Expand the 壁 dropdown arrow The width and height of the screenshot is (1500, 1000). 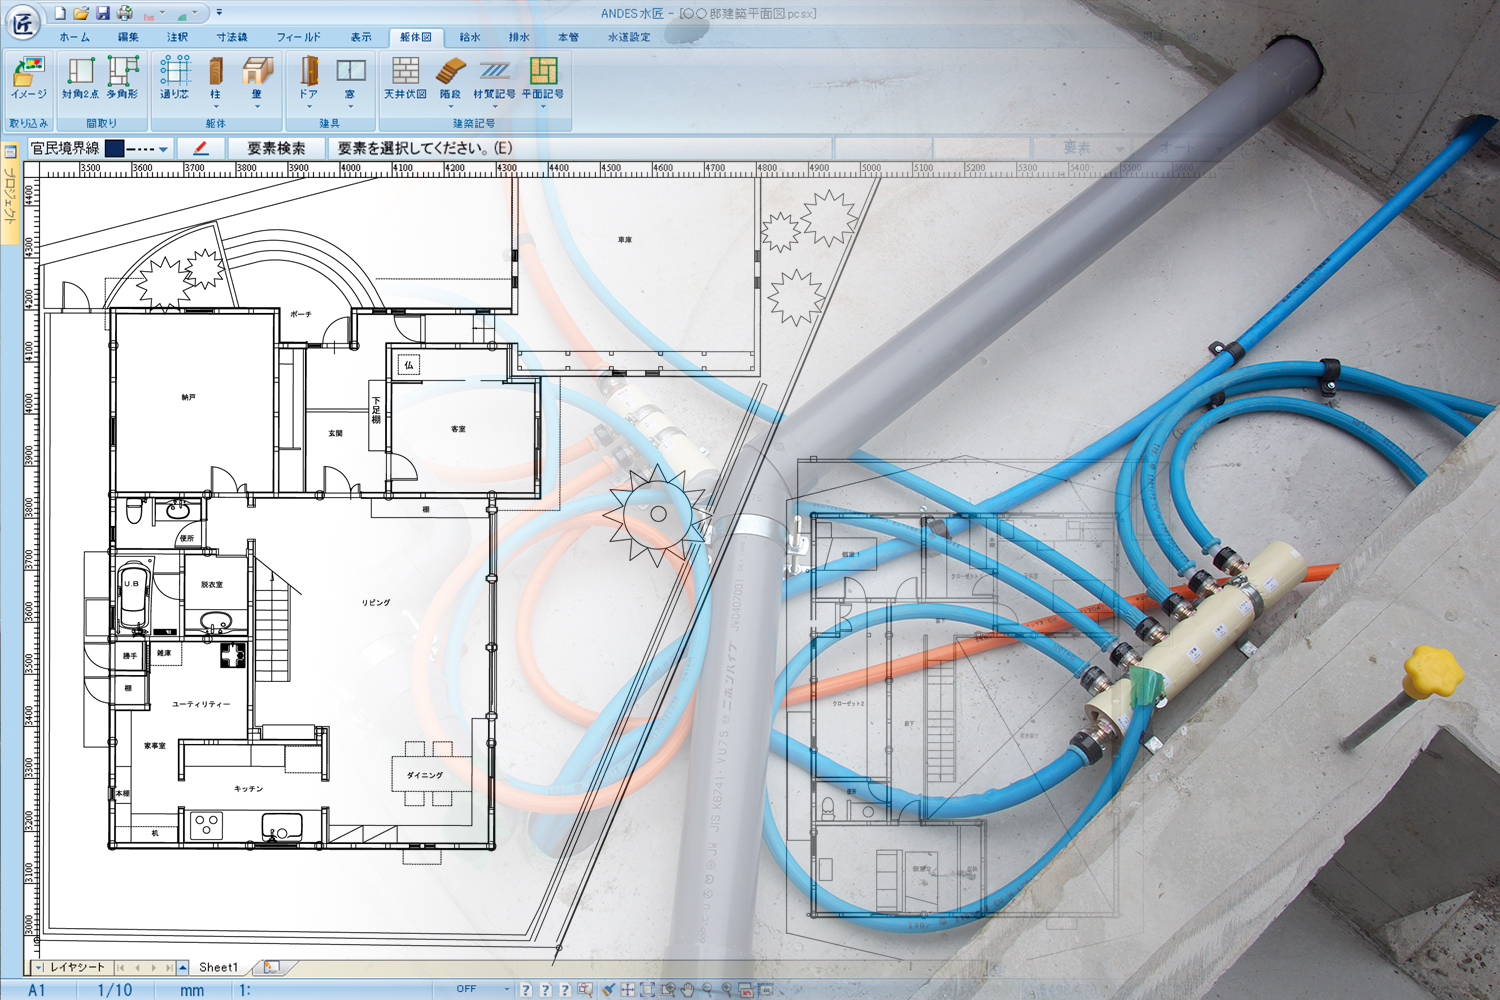(x=257, y=105)
